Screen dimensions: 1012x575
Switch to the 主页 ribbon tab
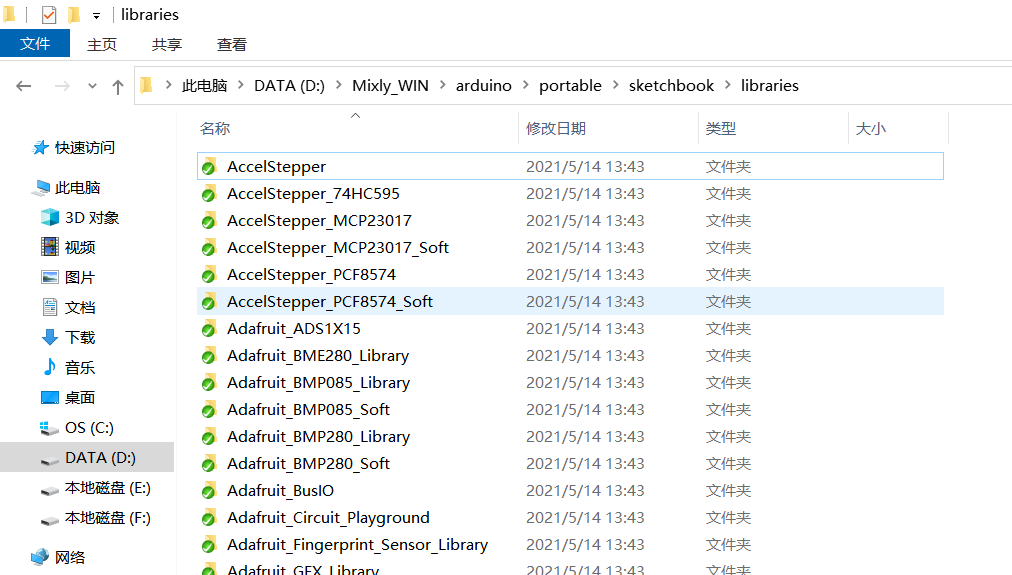[x=102, y=45]
